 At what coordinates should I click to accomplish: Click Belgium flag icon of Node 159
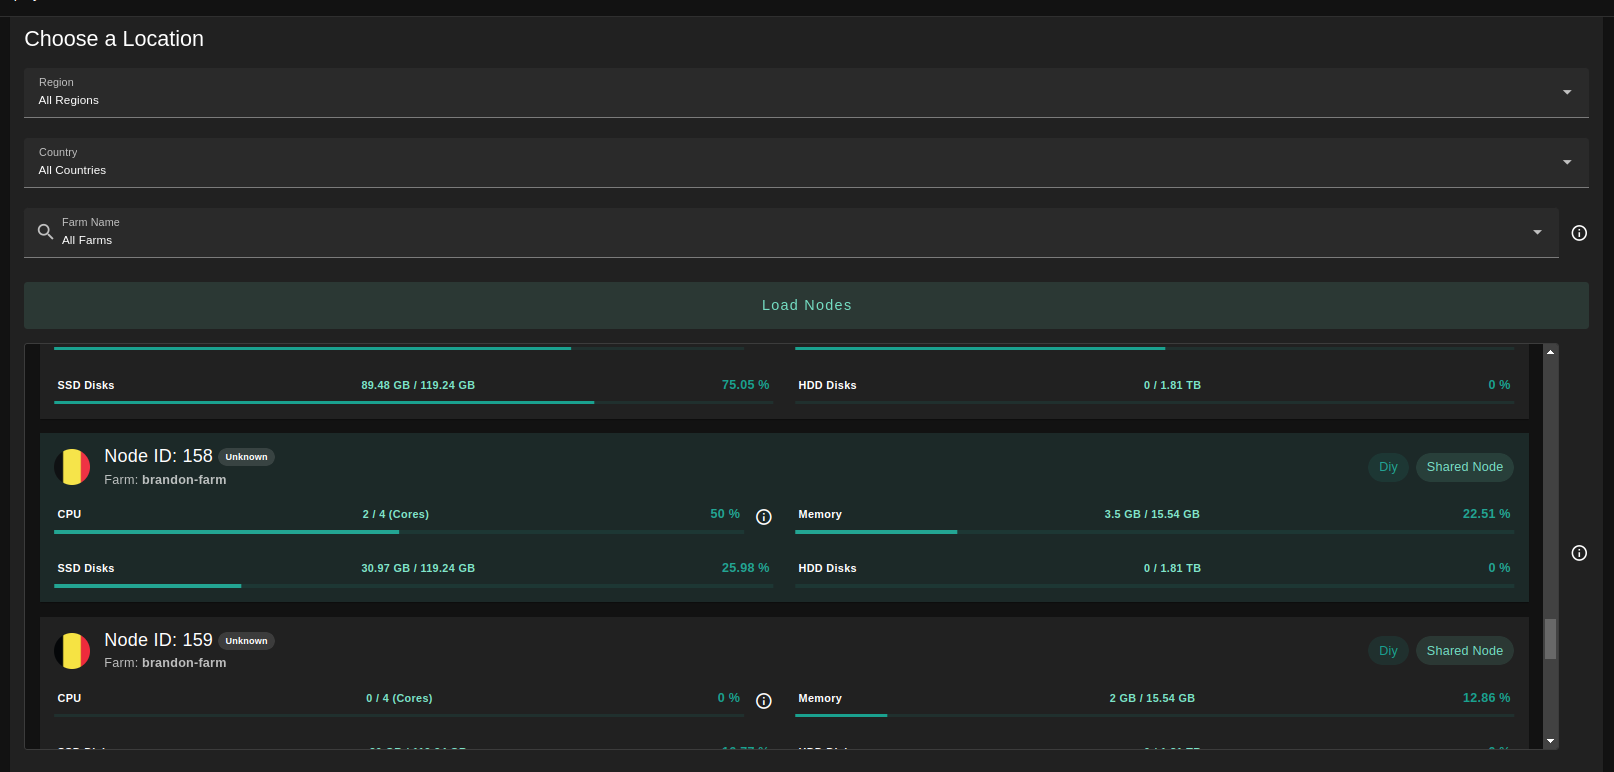pos(72,651)
